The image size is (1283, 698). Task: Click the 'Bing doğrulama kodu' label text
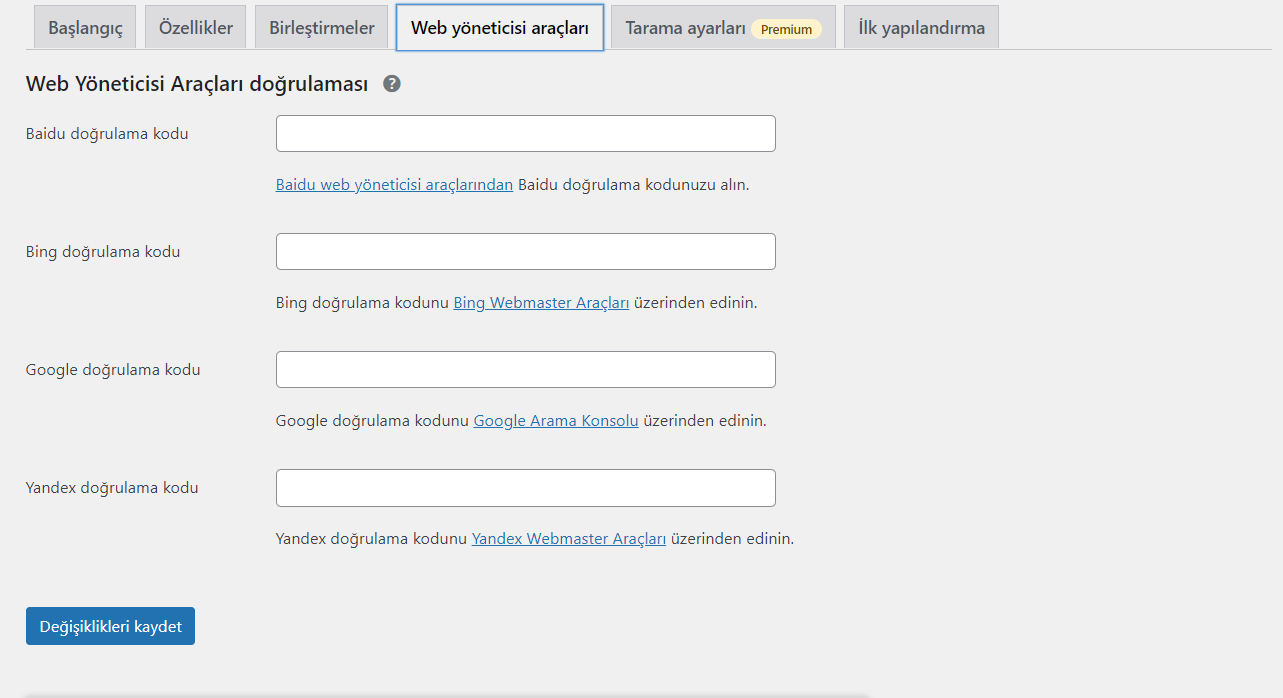coord(103,252)
